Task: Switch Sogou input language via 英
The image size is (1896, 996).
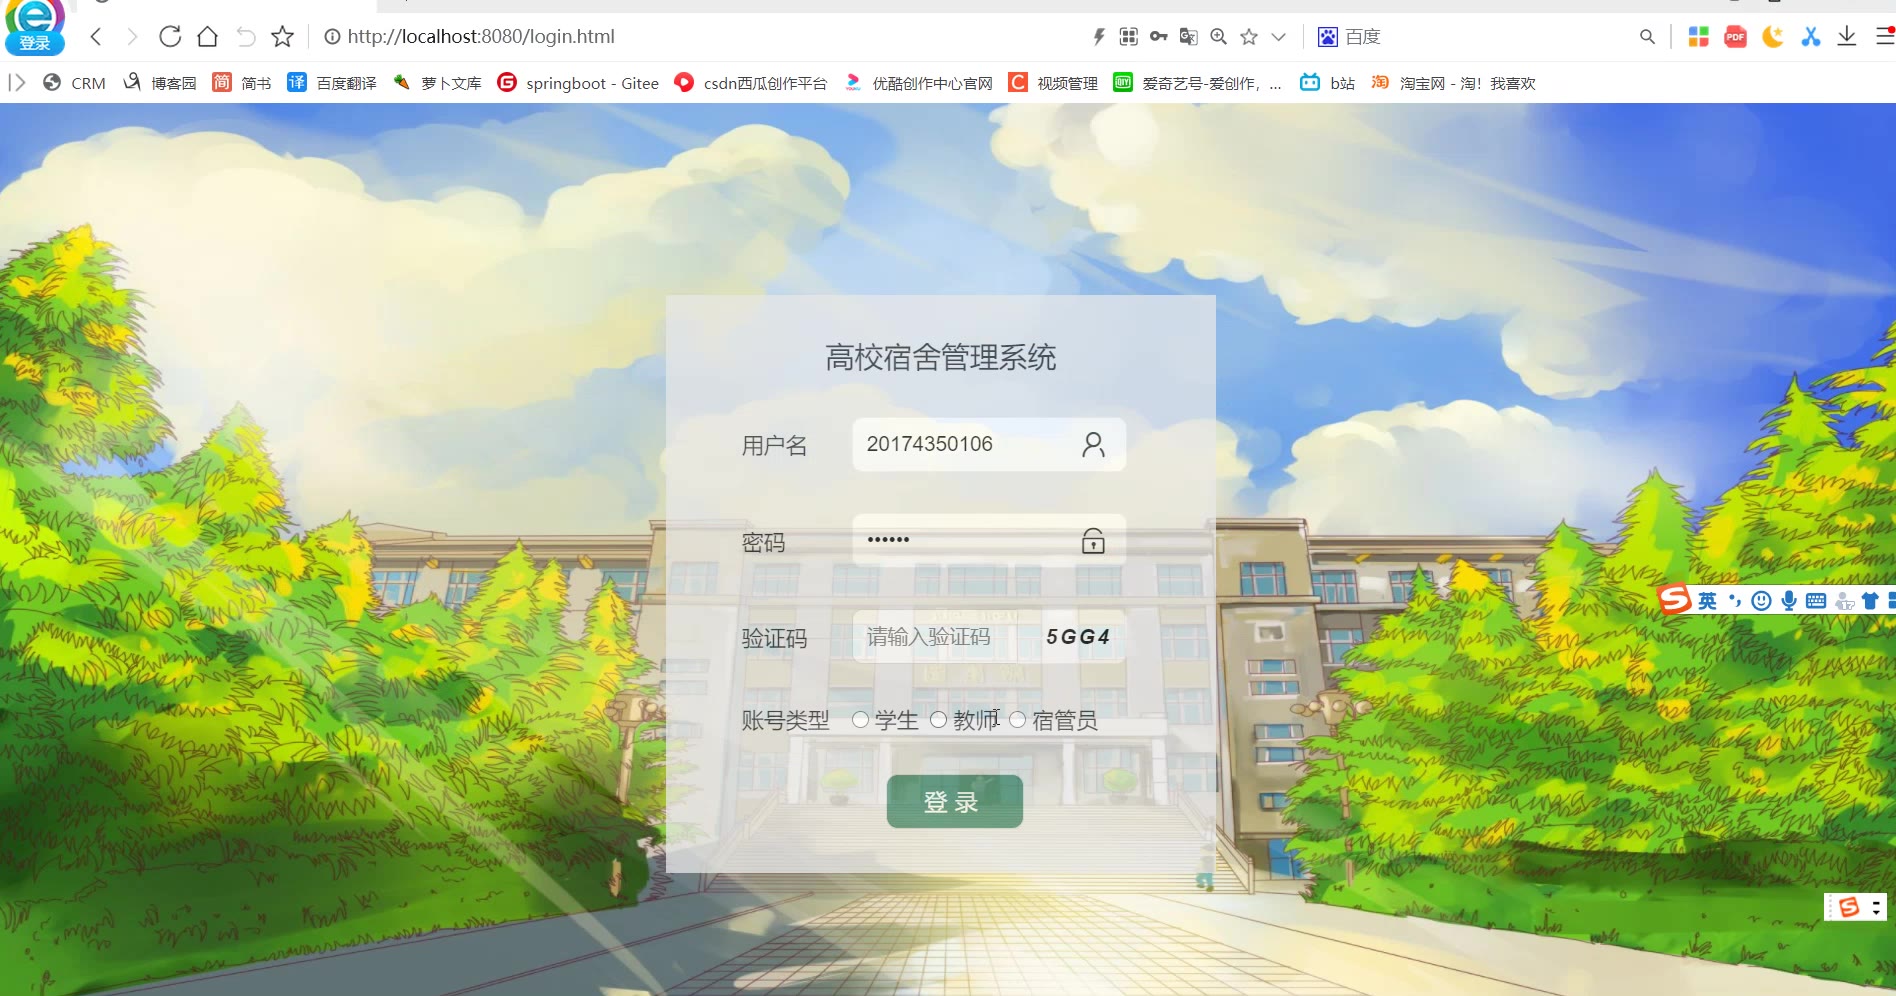Action: pos(1707,601)
